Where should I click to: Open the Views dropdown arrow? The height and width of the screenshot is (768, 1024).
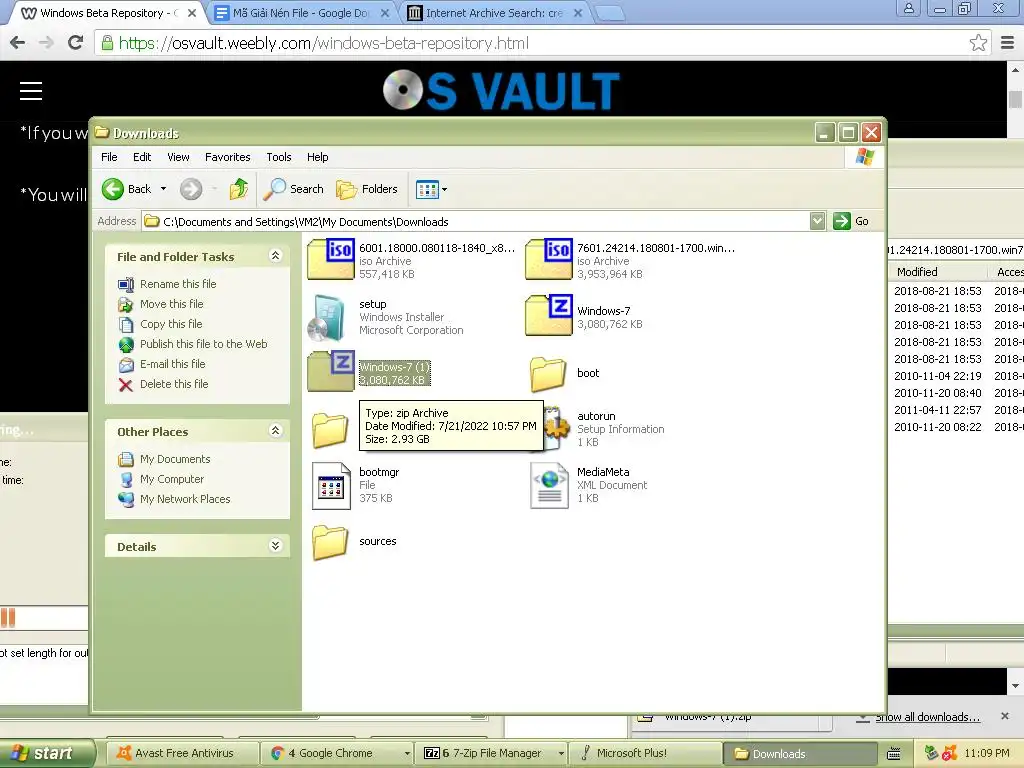pyautogui.click(x=445, y=189)
